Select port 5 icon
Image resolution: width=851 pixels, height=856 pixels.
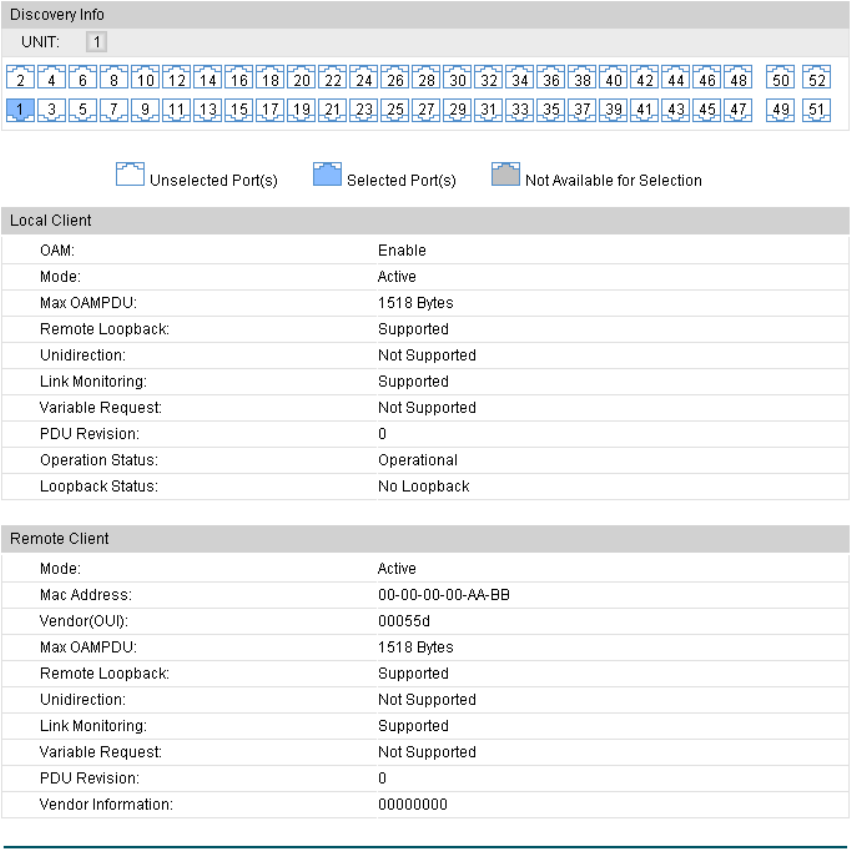(83, 110)
